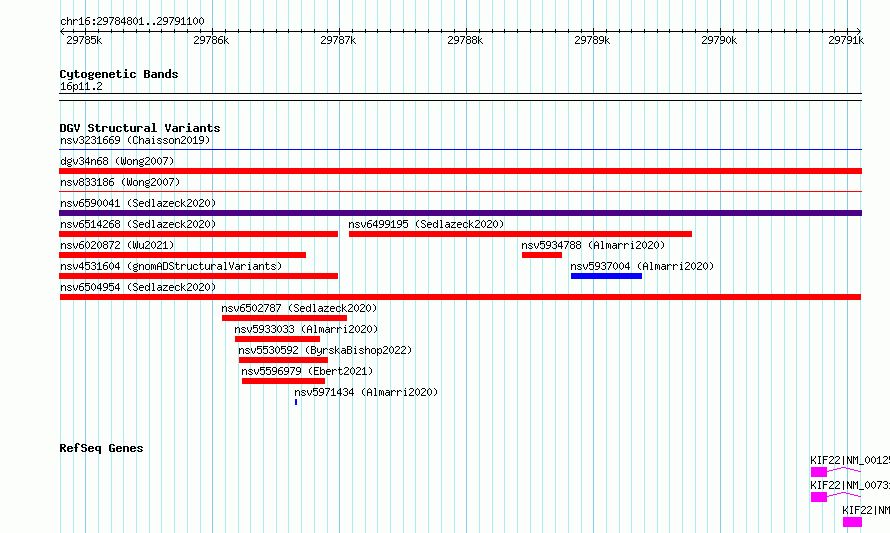Click the 29790k ruler mark
The image size is (890, 533).
(x=719, y=40)
